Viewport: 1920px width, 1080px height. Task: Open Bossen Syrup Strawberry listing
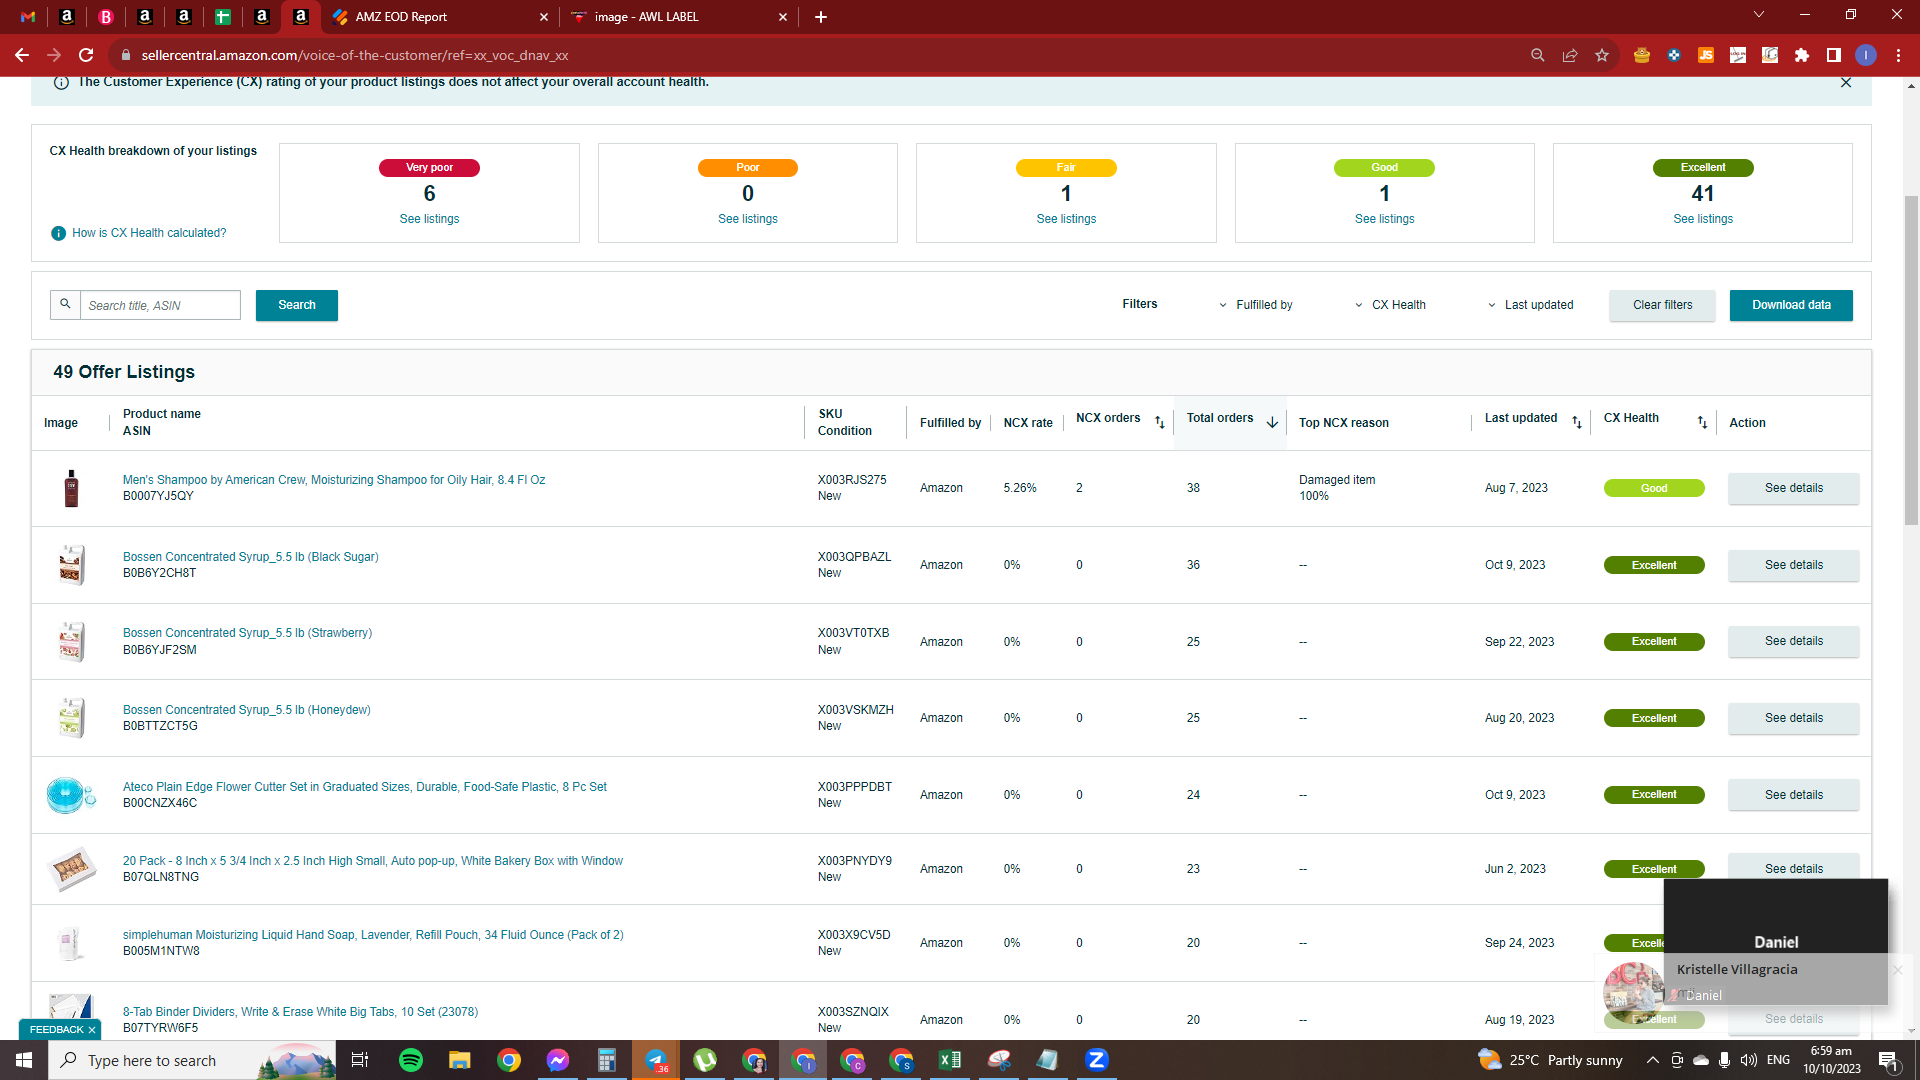[x=247, y=633]
